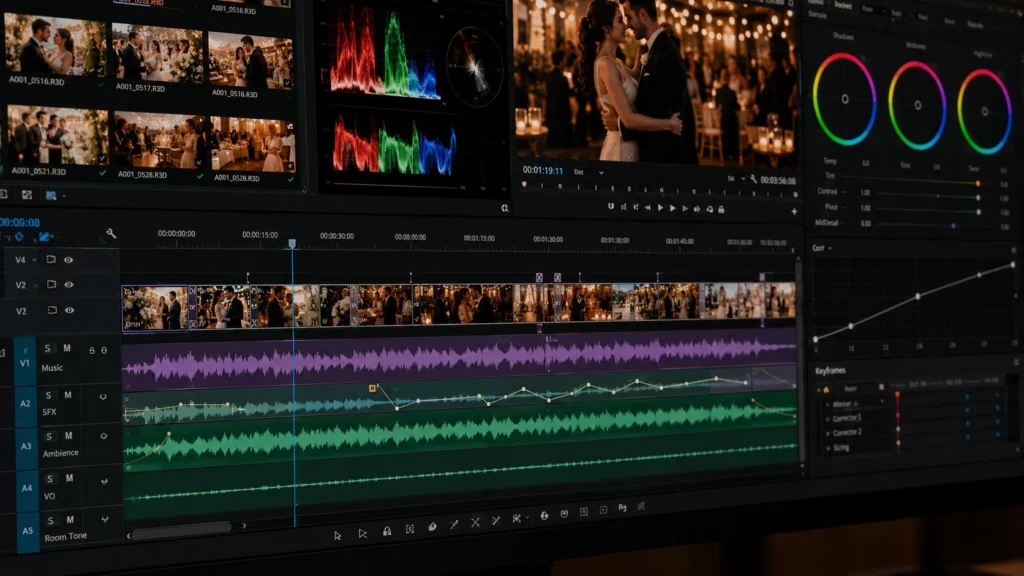This screenshot has height=576, width=1024.
Task: Click the first lock icon on Music track
Action: (x=92, y=351)
